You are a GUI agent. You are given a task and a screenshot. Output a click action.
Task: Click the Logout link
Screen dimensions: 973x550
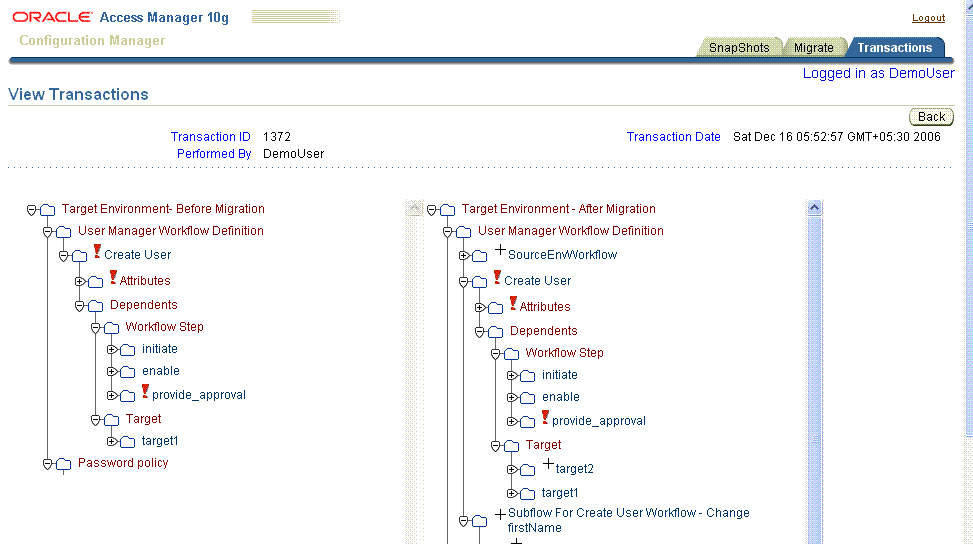(928, 18)
